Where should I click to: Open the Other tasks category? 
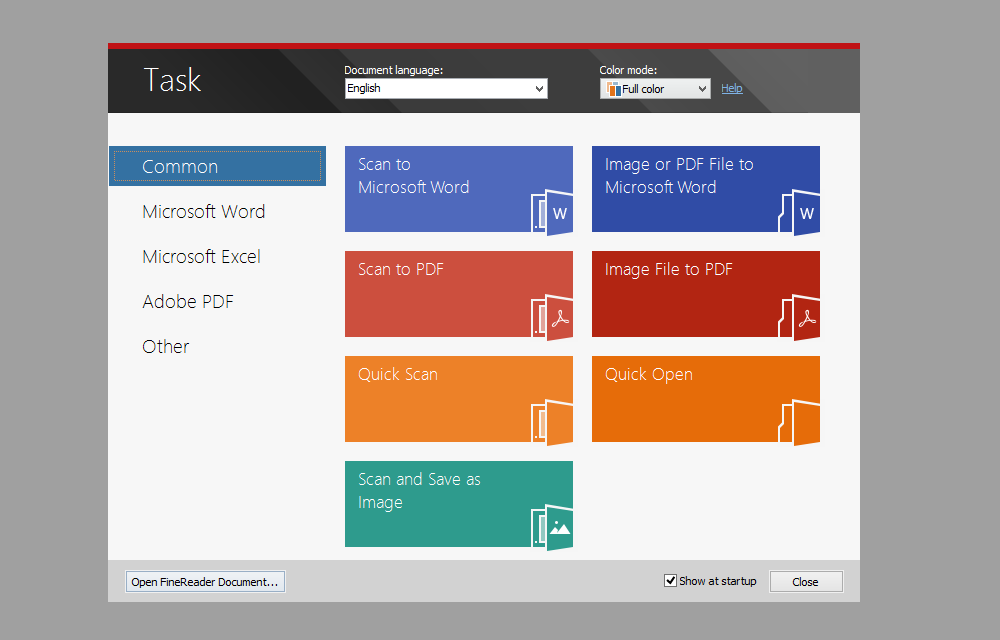tap(166, 346)
